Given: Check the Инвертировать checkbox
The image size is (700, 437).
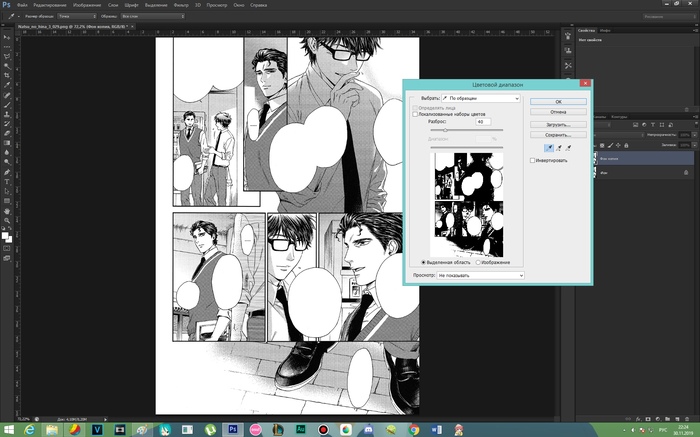Looking at the screenshot, I should (x=532, y=160).
